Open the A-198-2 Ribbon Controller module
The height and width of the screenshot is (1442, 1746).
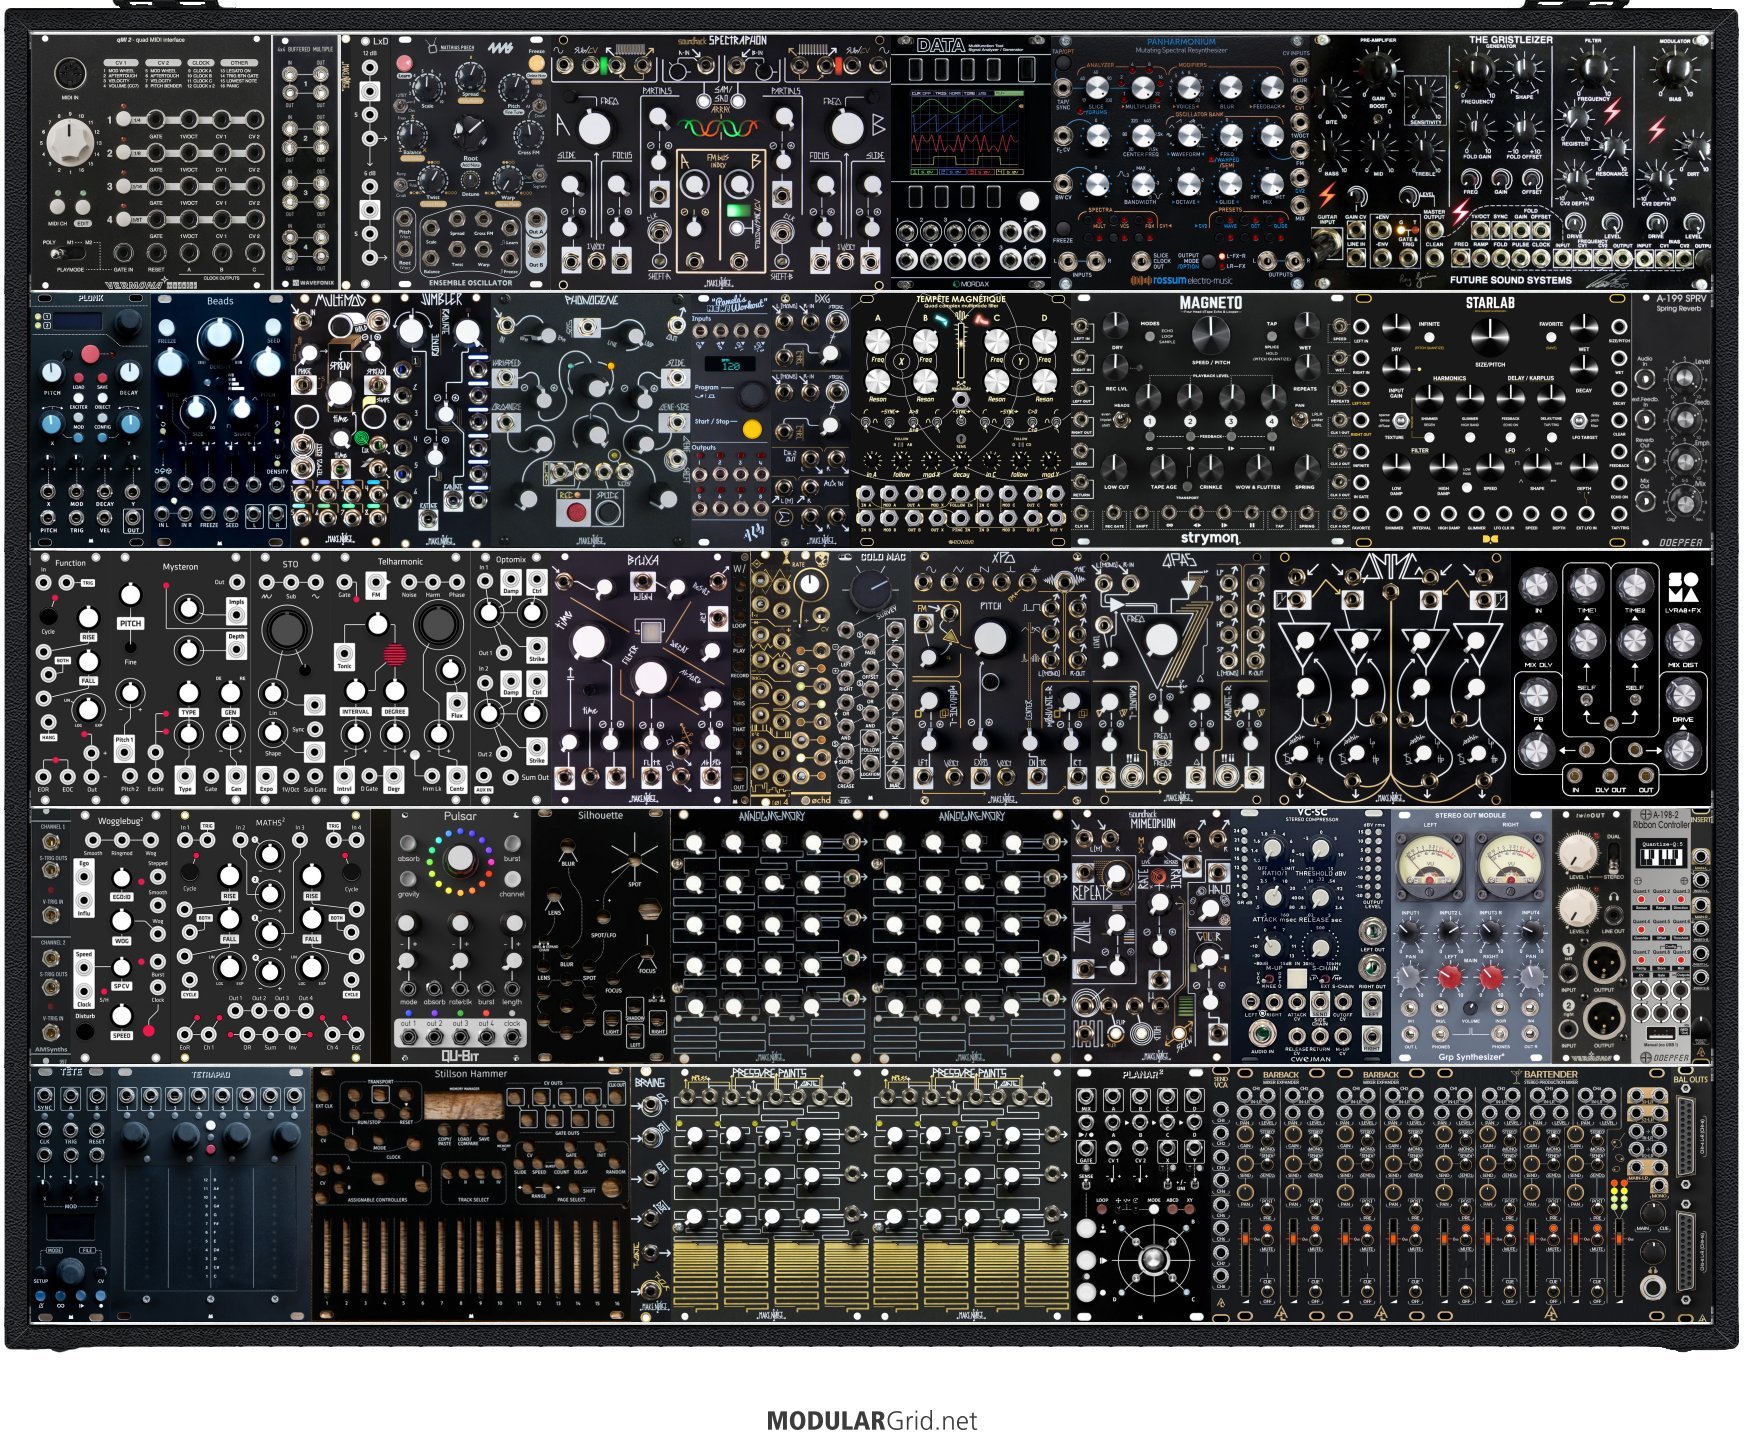1662,936
